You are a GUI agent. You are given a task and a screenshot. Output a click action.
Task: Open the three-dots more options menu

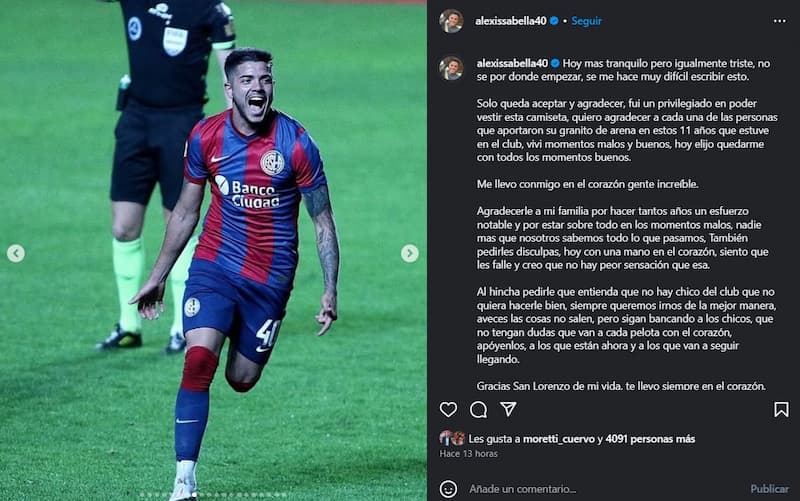point(780,21)
